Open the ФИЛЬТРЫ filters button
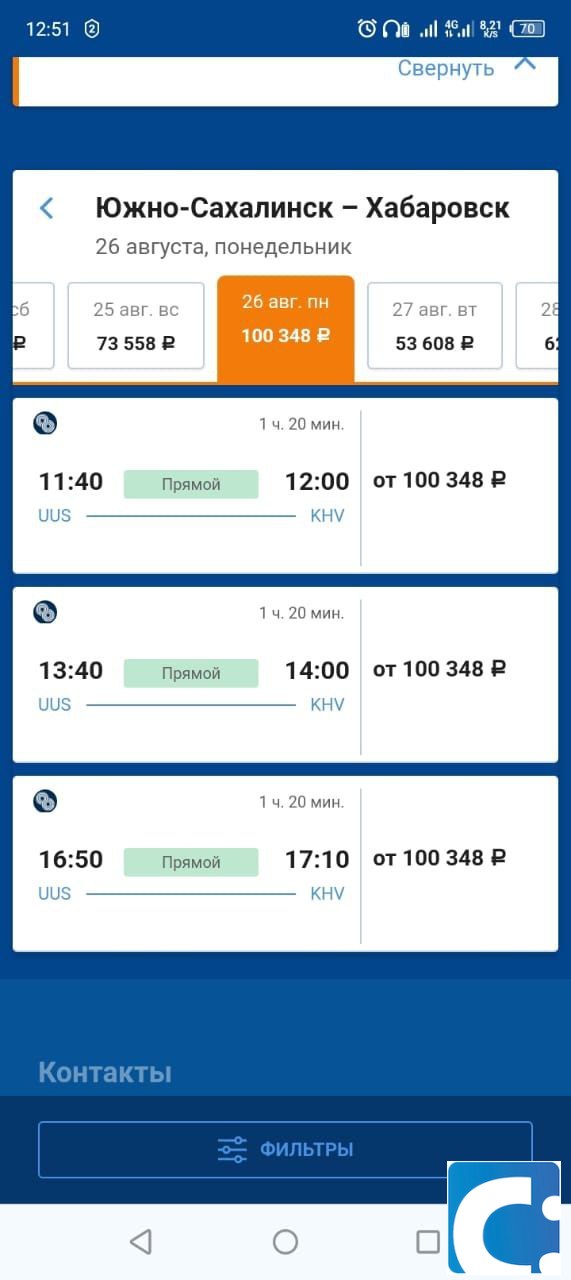 pos(285,1150)
